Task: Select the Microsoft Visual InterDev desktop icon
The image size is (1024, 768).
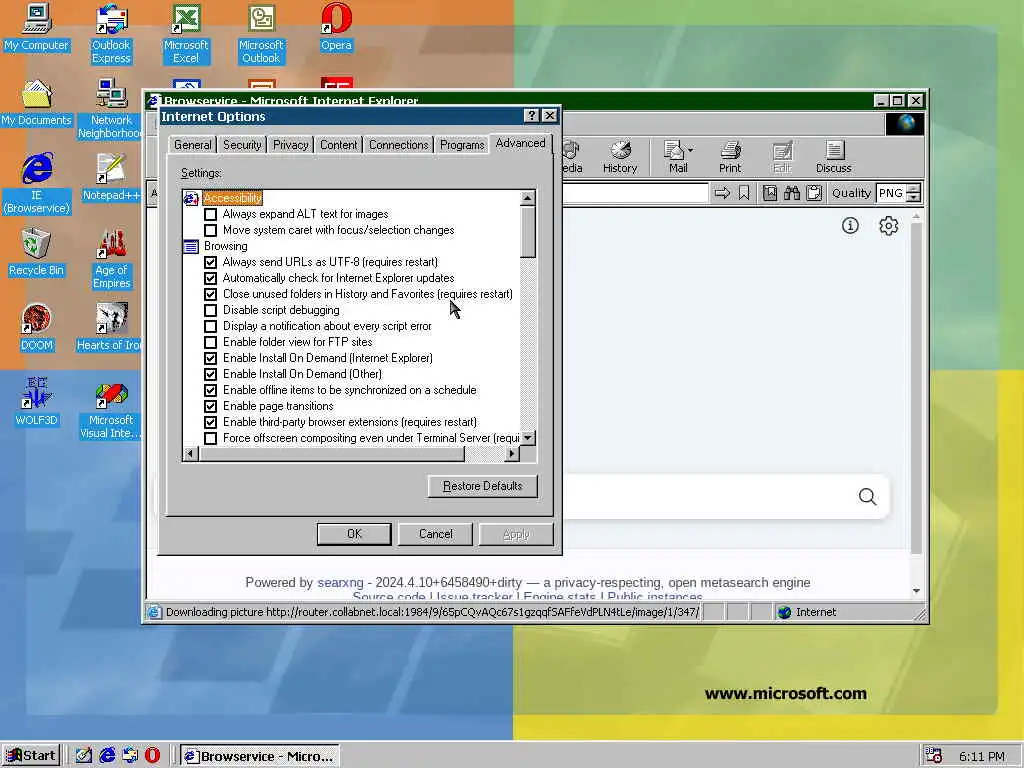Action: pos(111,409)
